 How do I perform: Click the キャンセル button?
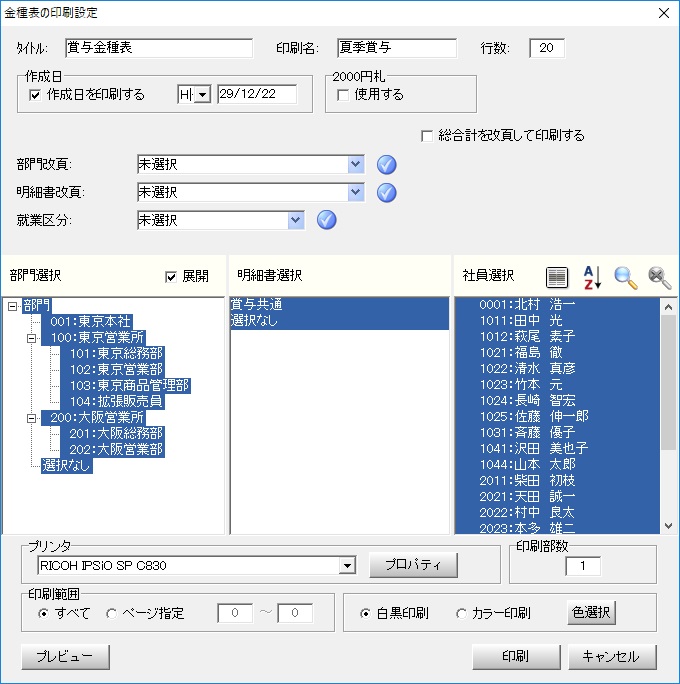(x=612, y=657)
